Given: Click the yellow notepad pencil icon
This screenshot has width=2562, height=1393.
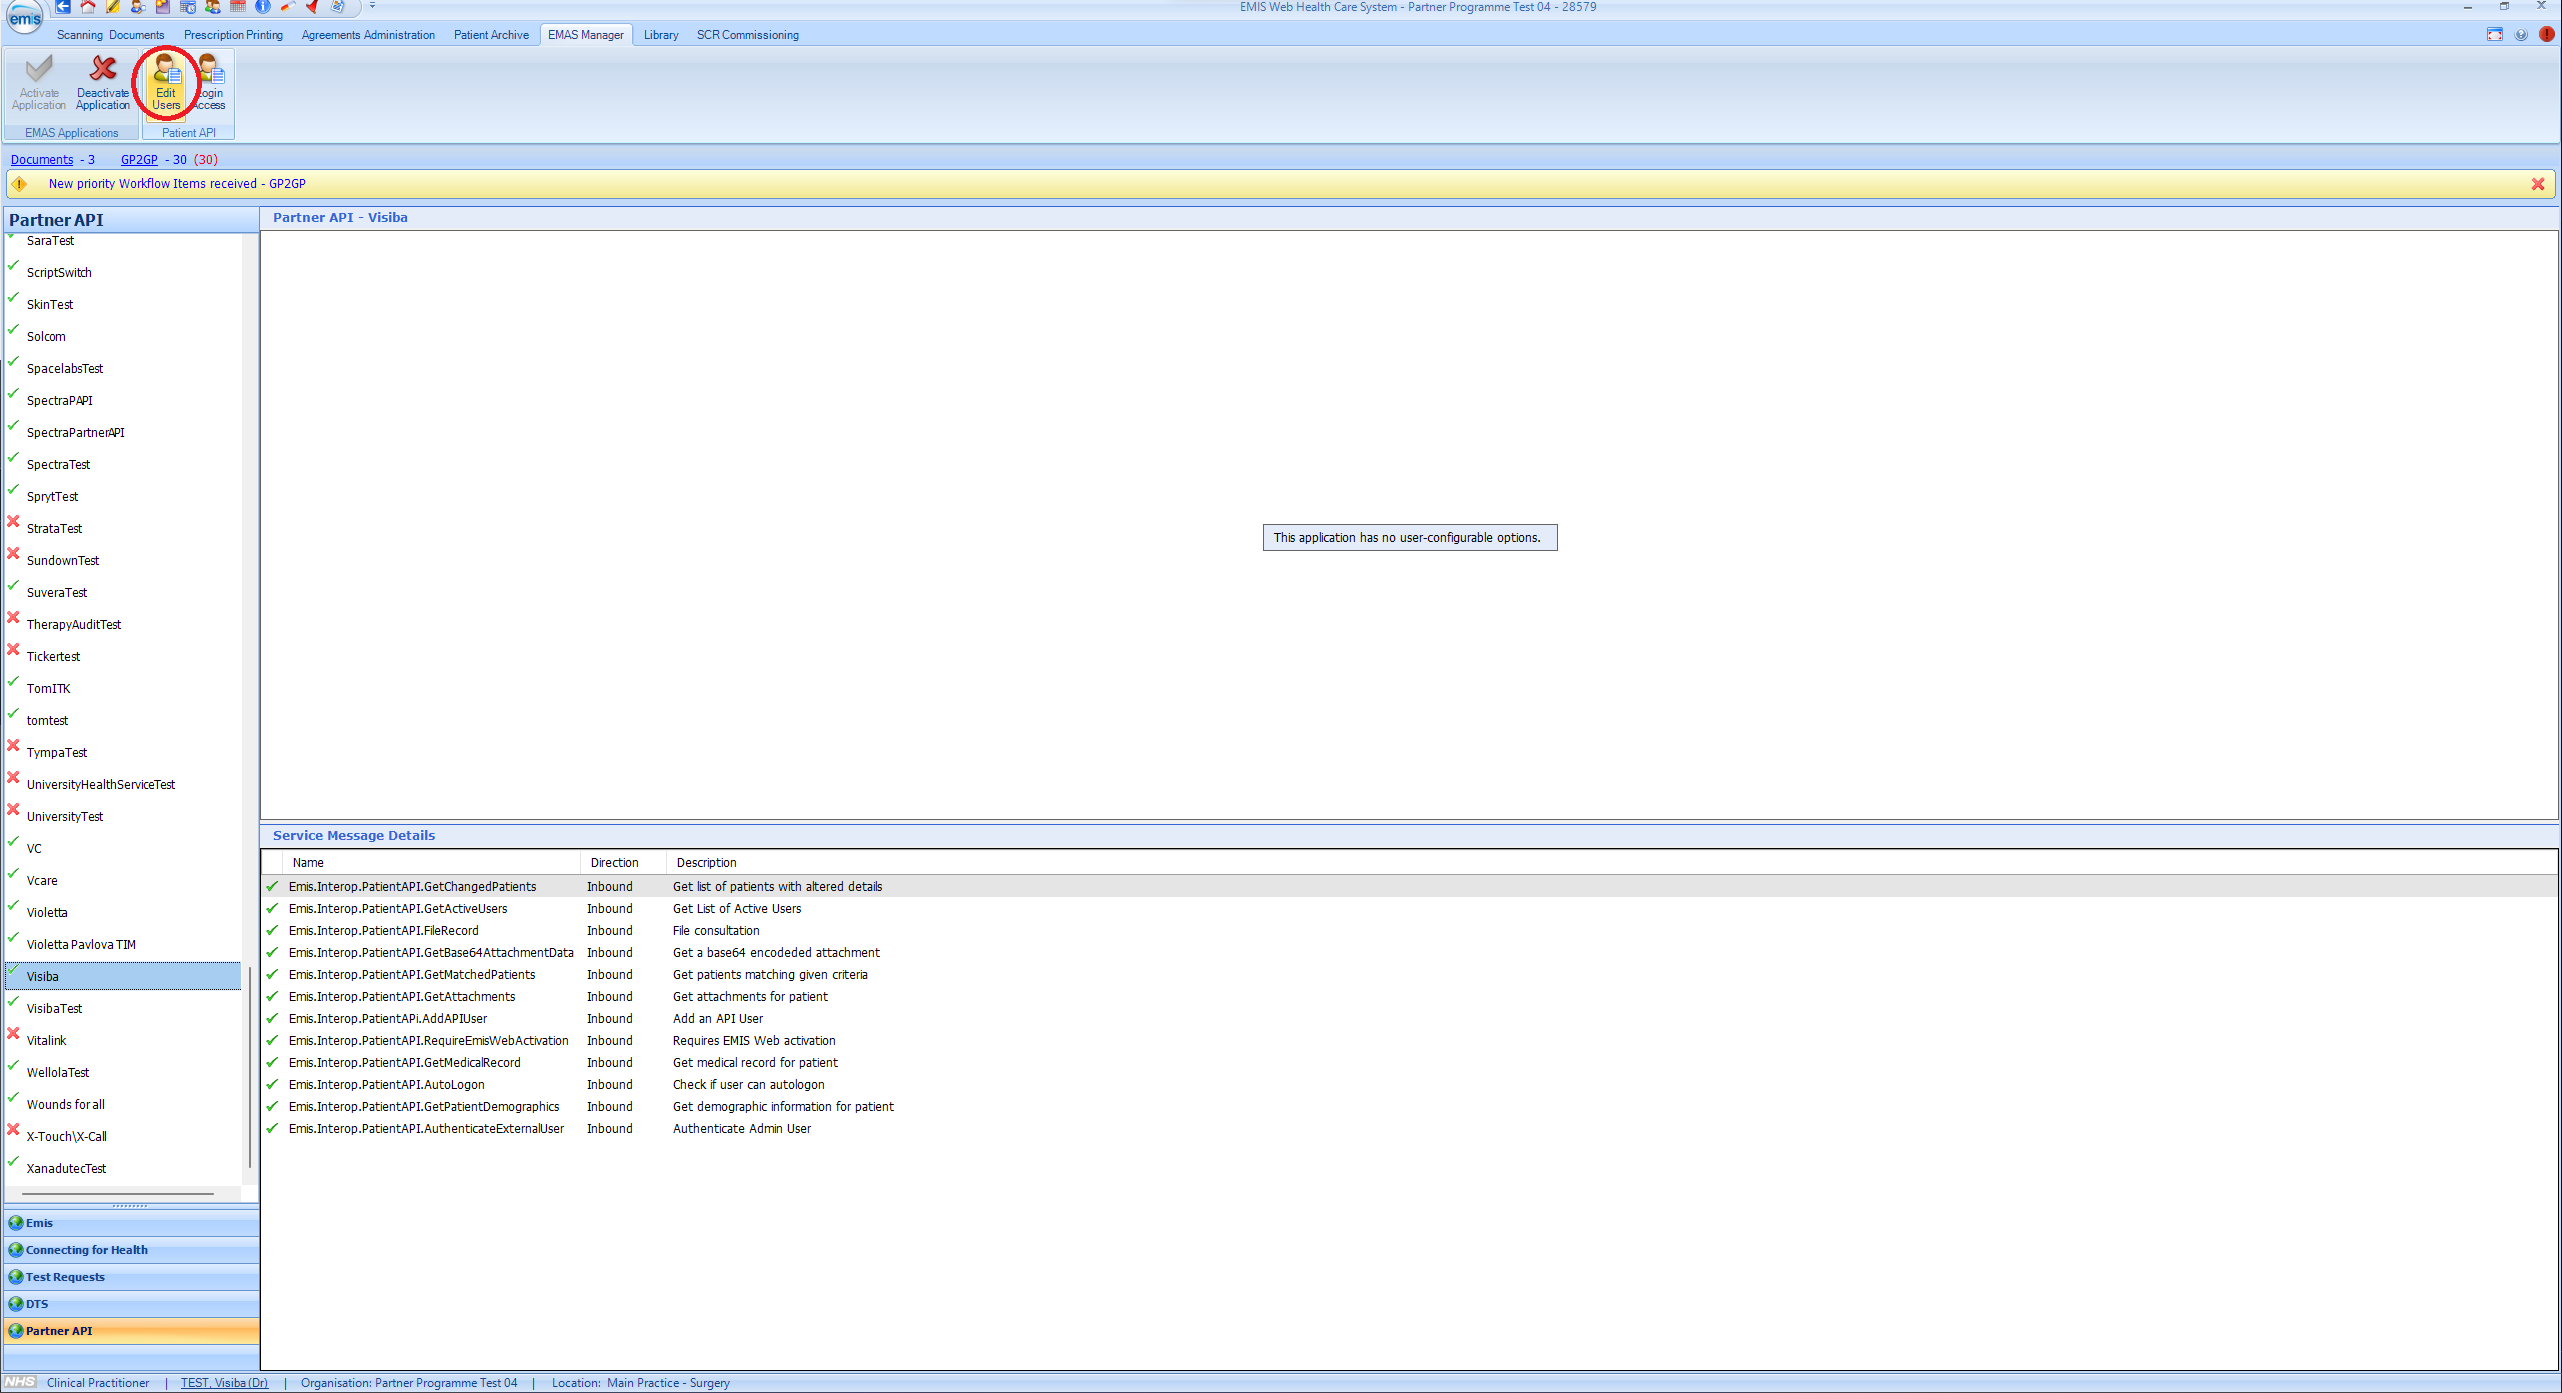Looking at the screenshot, I should 113,7.
